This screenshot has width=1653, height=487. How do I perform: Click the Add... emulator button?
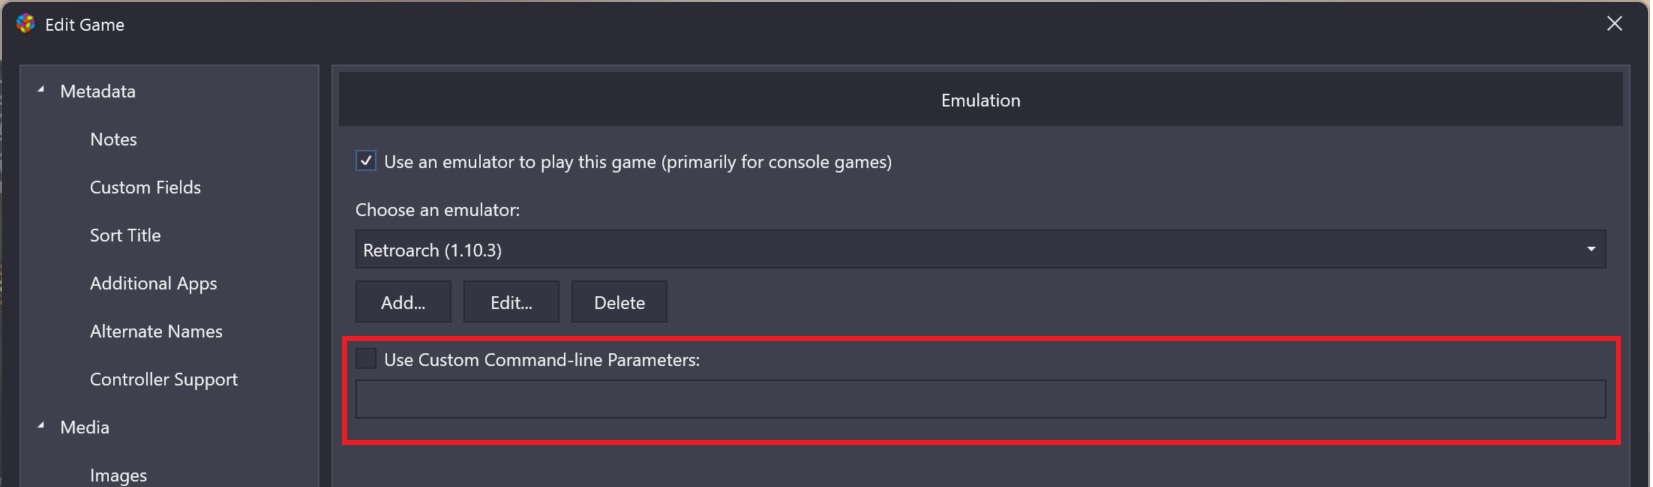click(x=403, y=302)
